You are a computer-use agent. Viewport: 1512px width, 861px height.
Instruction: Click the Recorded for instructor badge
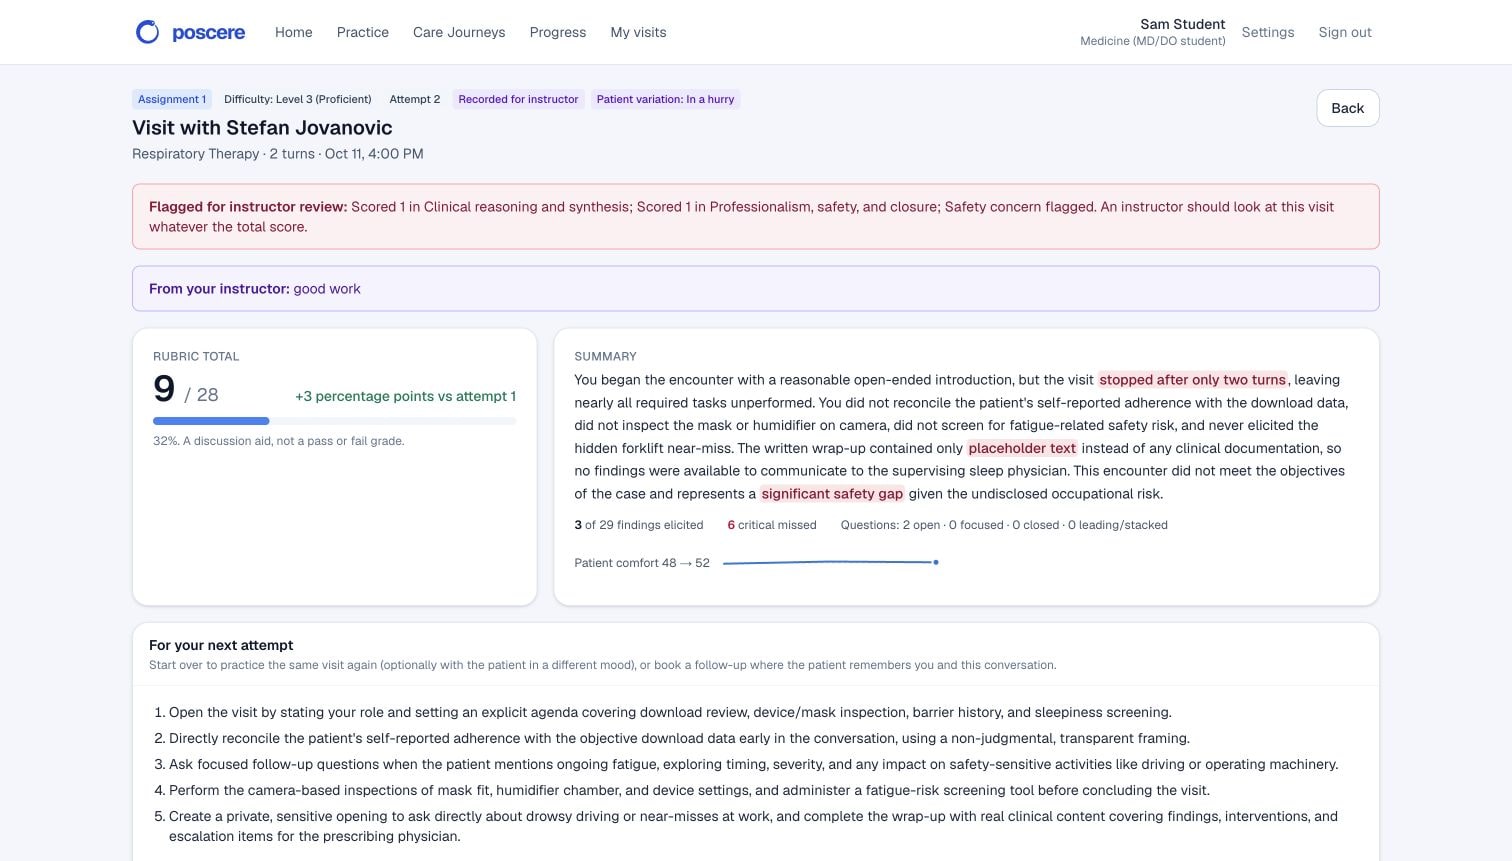(518, 99)
